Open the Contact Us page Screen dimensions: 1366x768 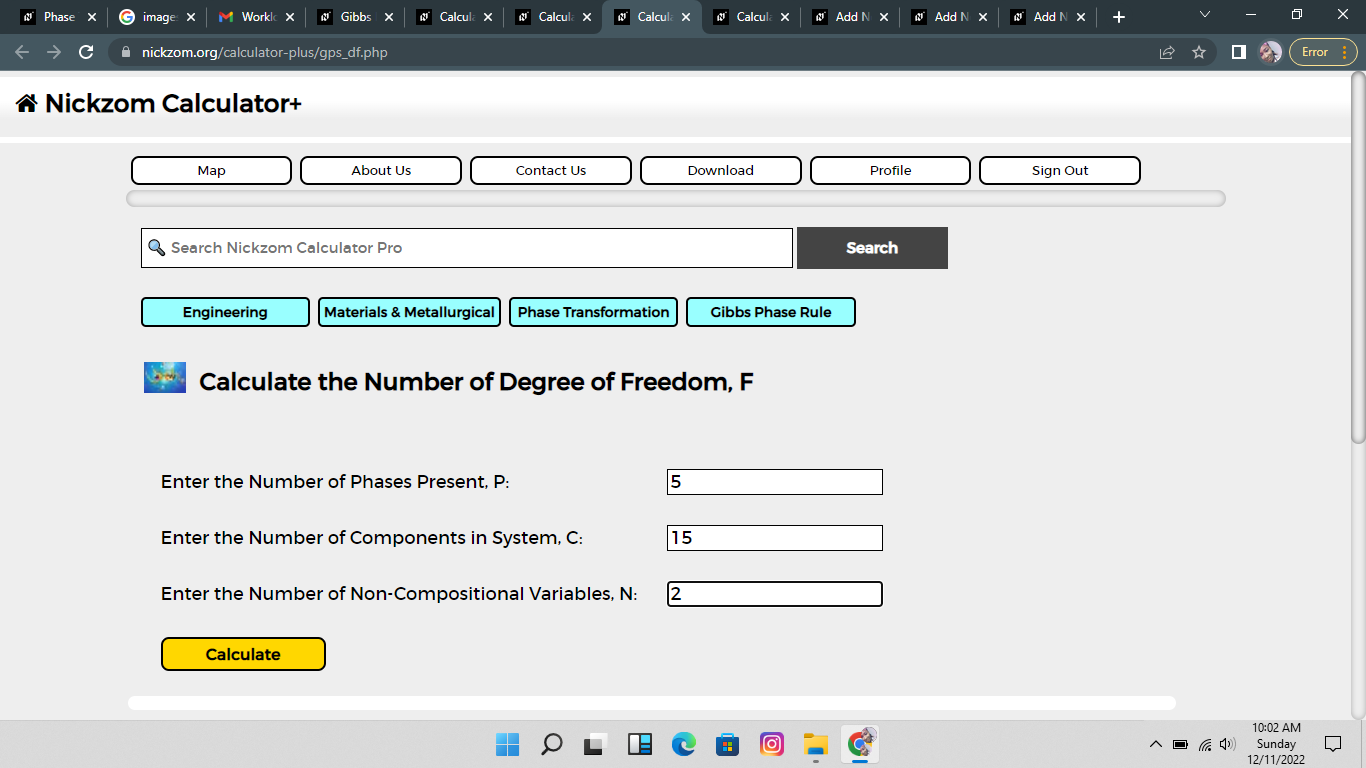click(x=551, y=170)
